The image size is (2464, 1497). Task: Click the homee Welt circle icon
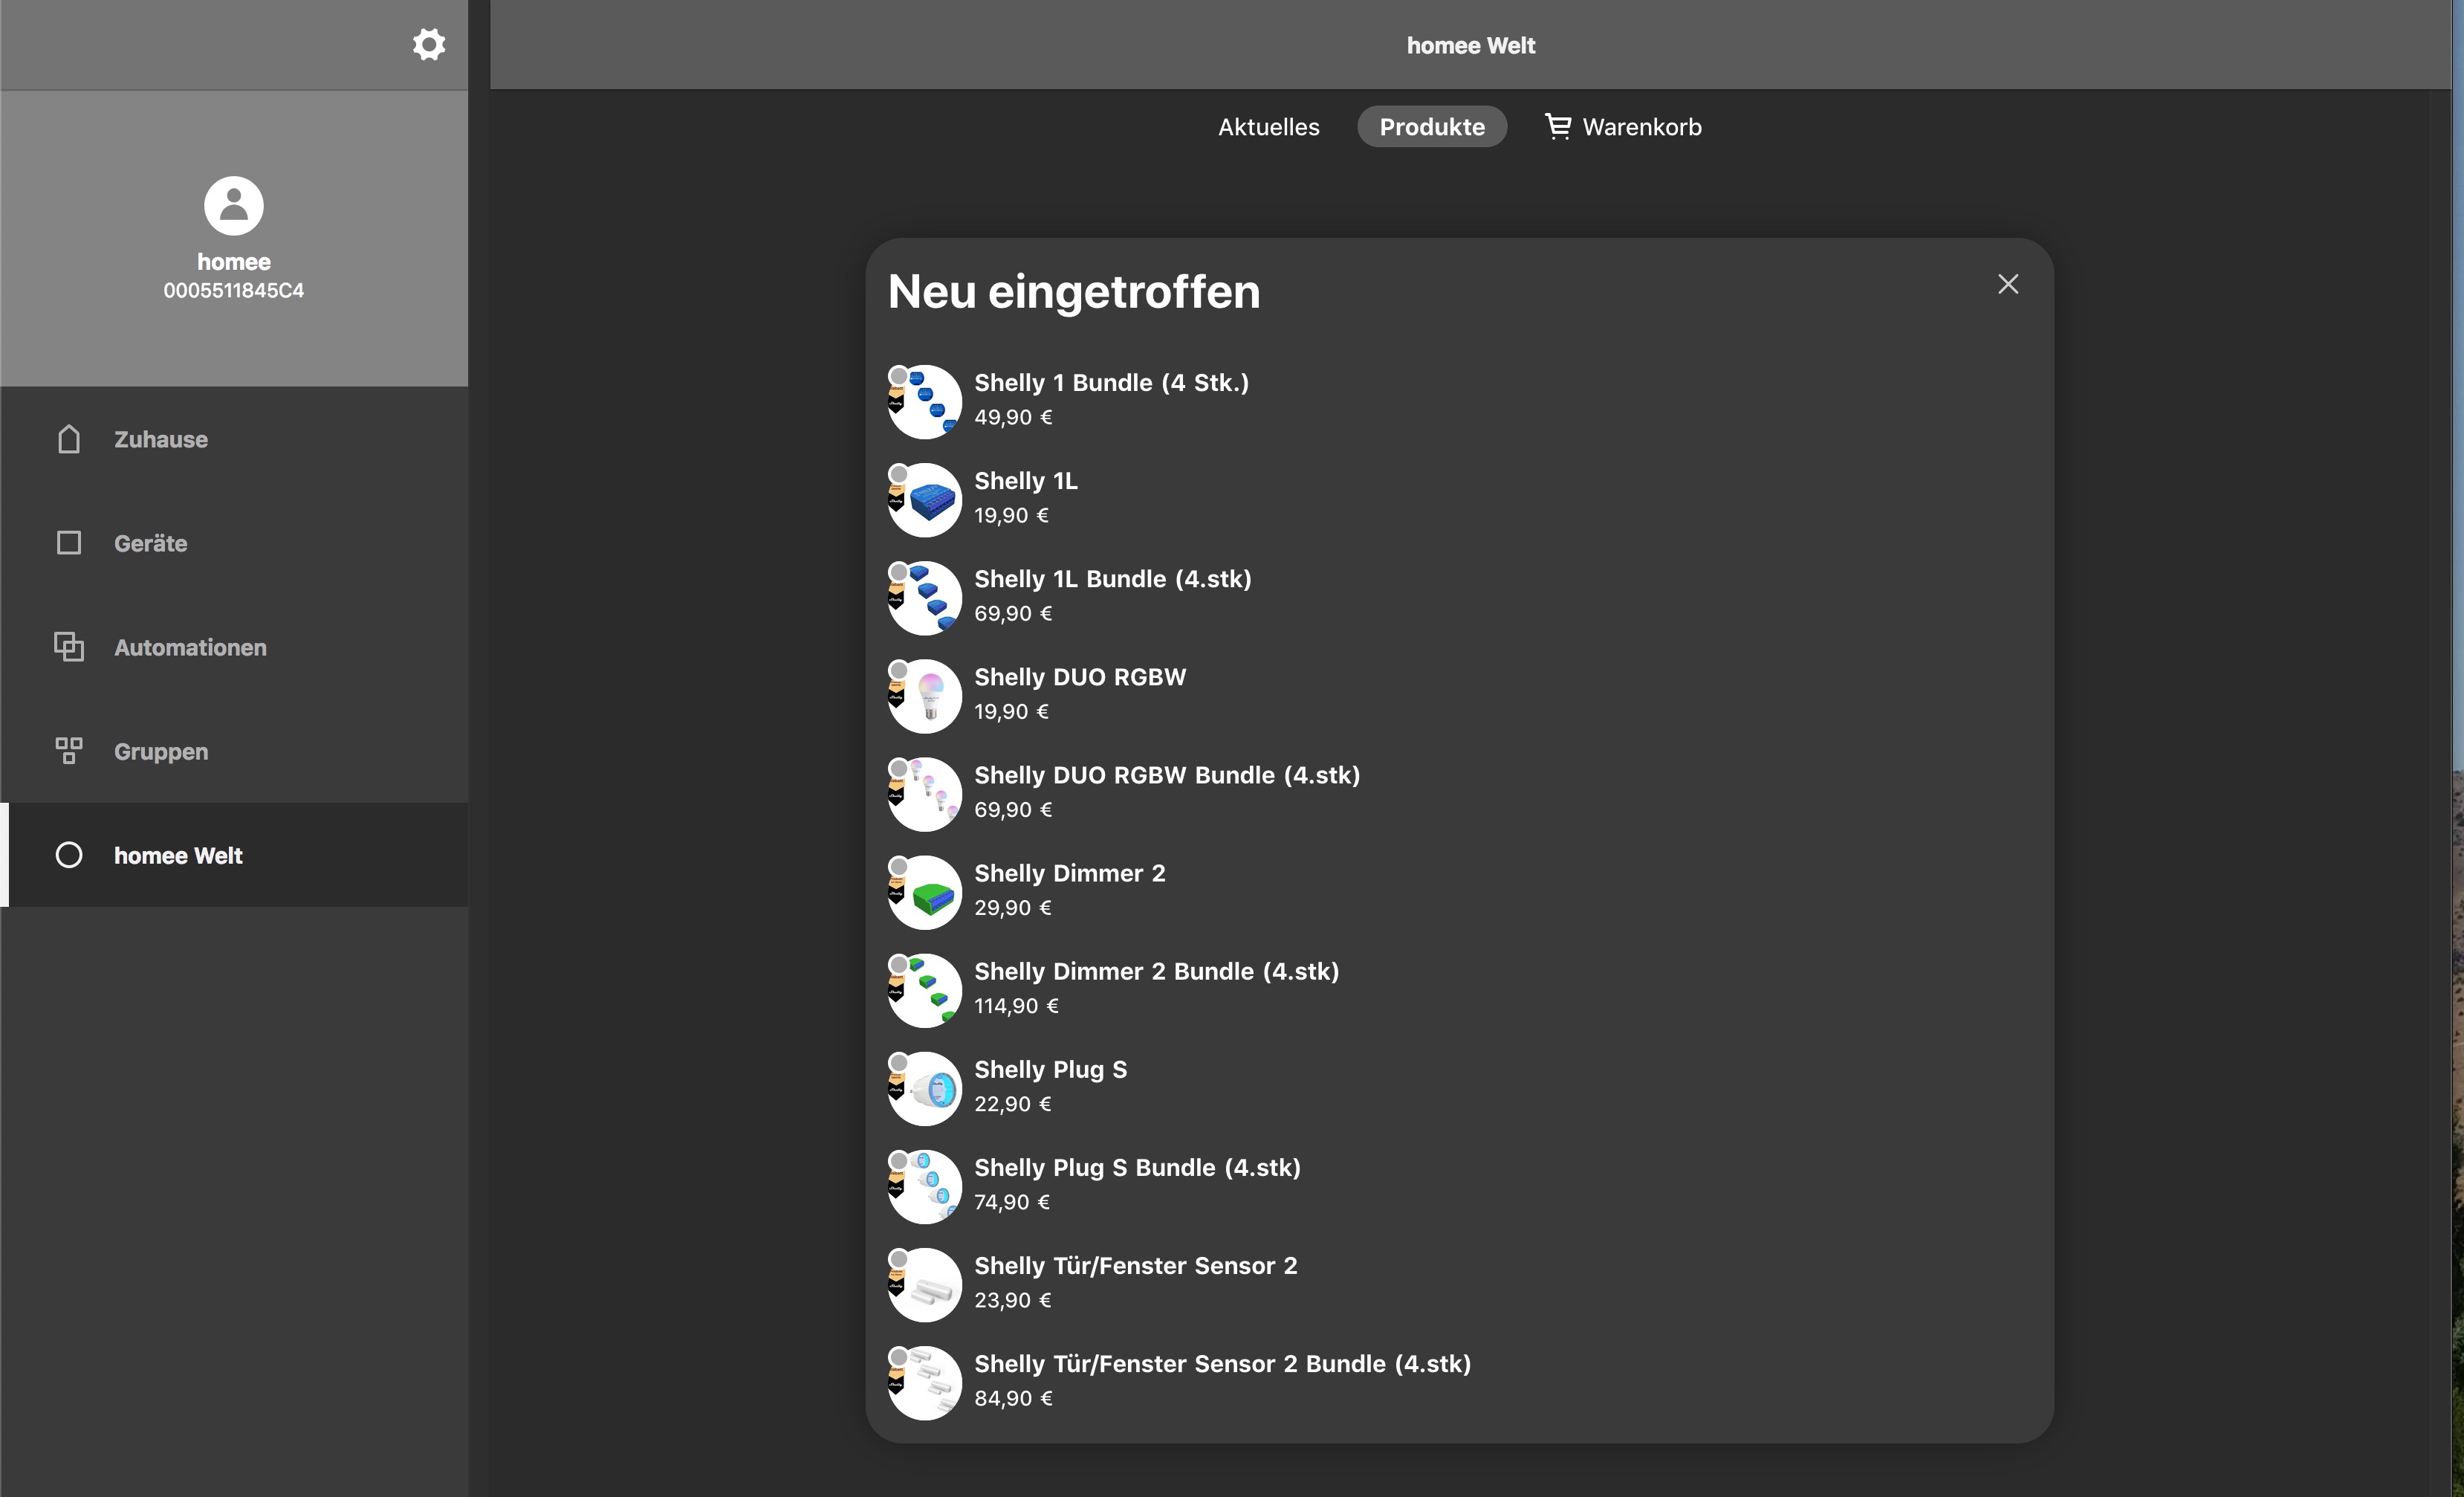69,855
